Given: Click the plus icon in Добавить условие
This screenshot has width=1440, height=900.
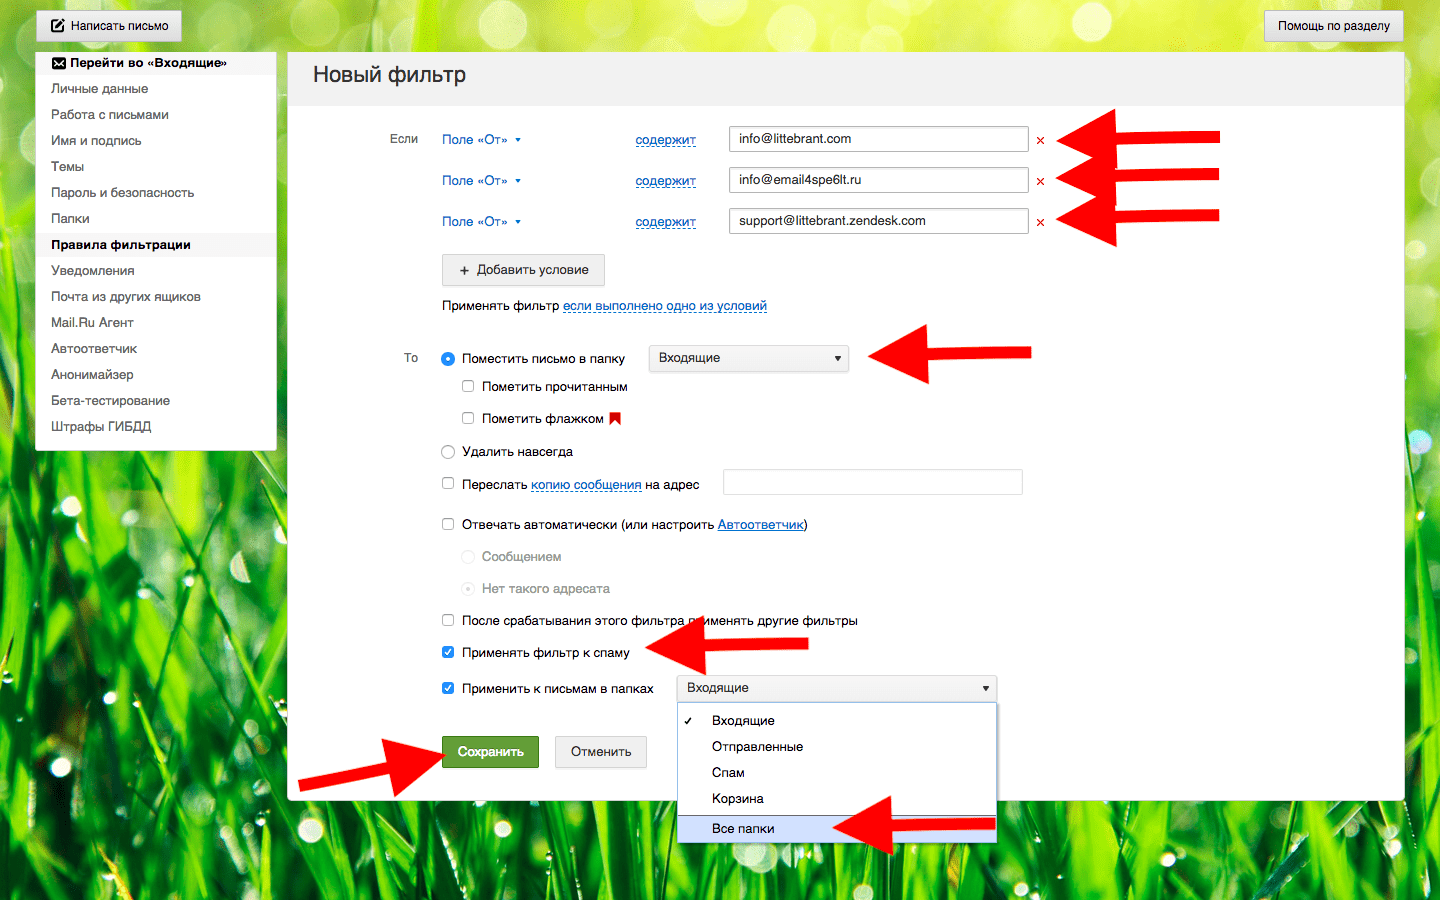Looking at the screenshot, I should tap(464, 271).
